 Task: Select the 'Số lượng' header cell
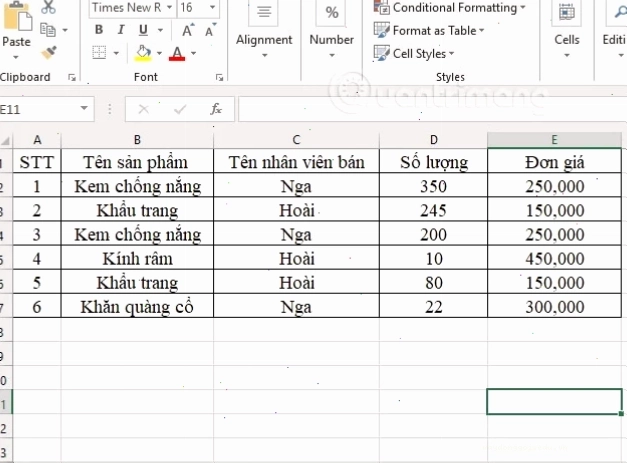pos(433,161)
